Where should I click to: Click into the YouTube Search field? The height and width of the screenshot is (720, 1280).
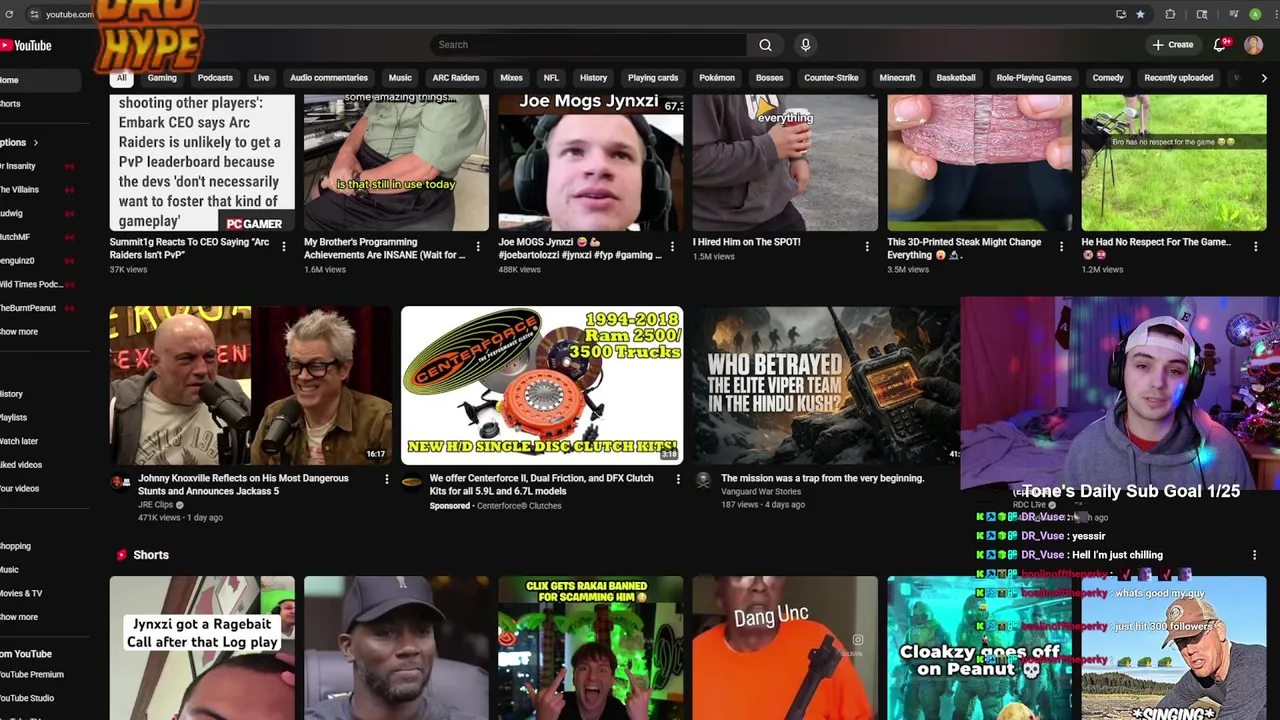590,45
